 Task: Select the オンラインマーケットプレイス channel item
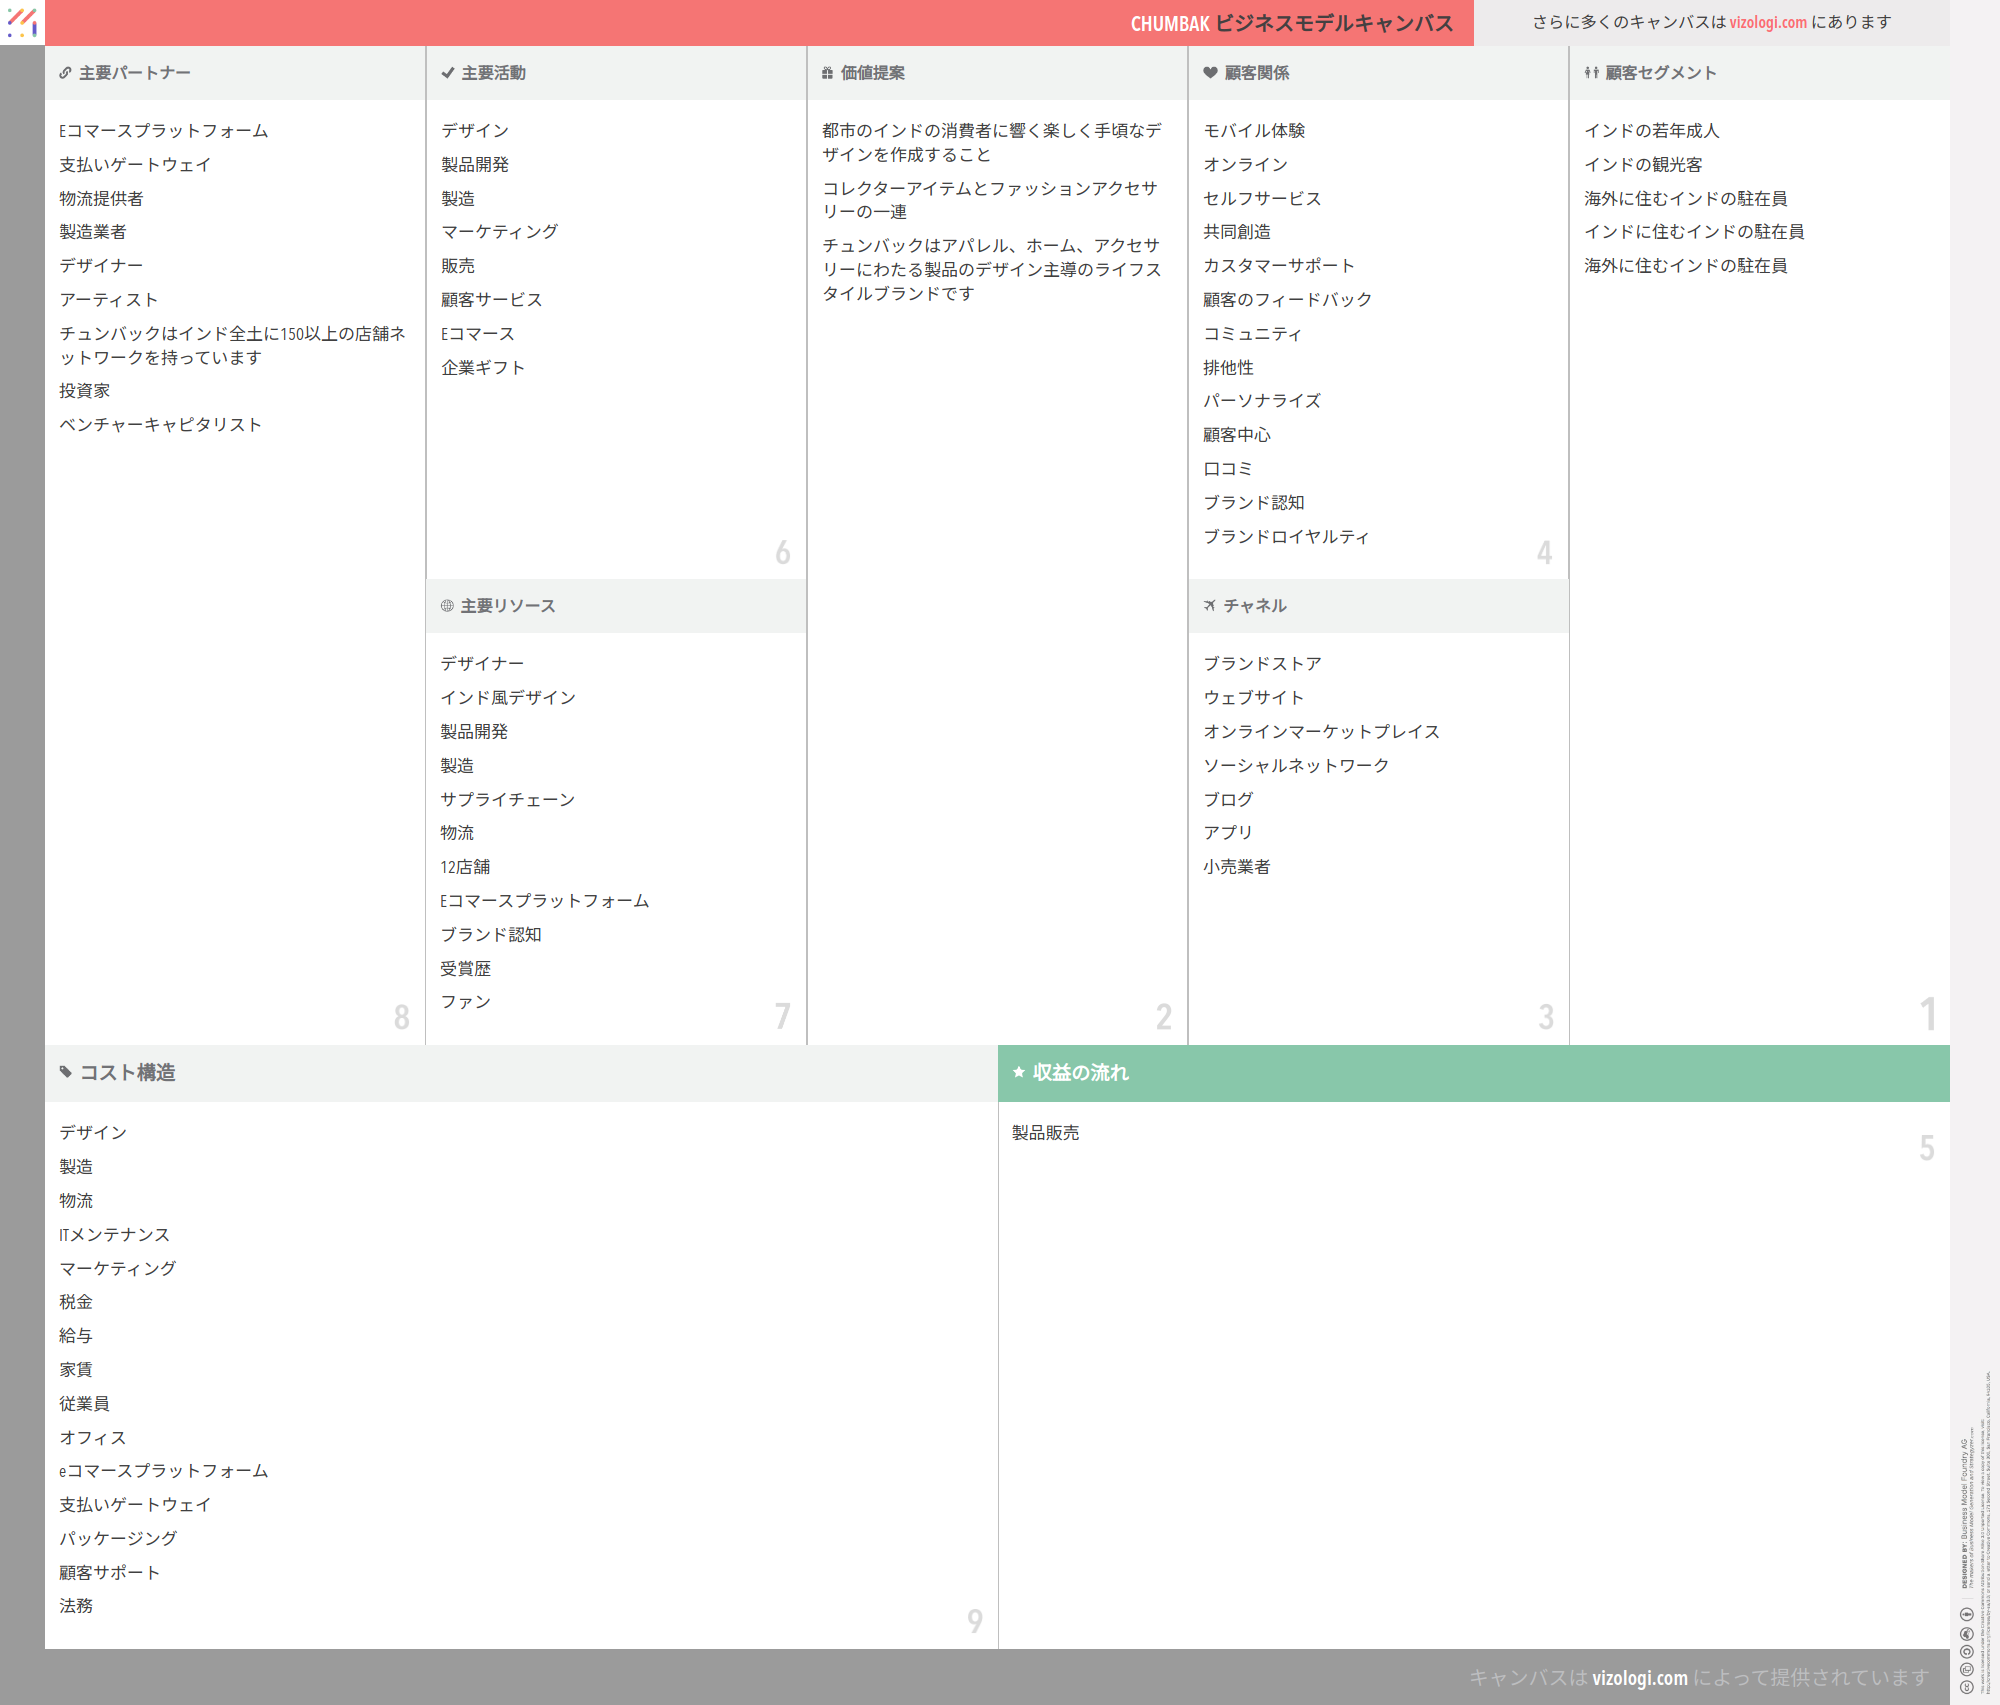click(x=1321, y=732)
